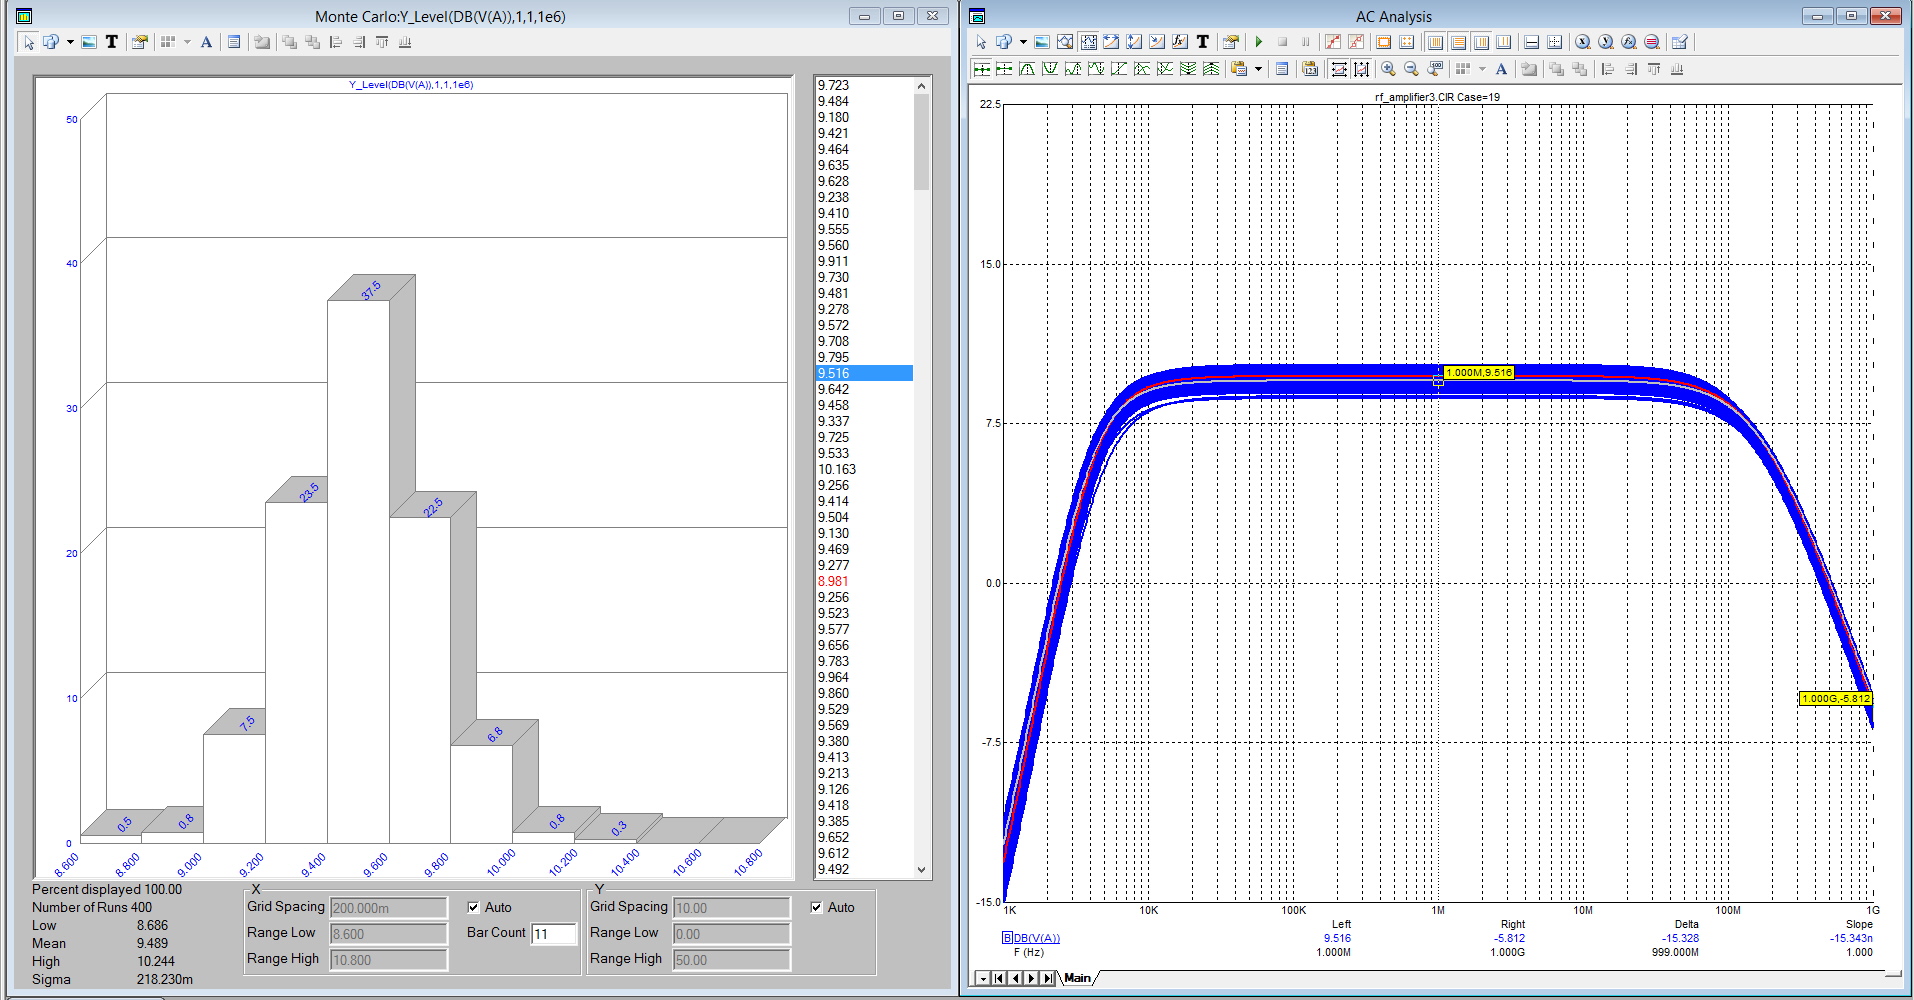Open the numeric output window icon in AC Analysis

[x=1282, y=69]
